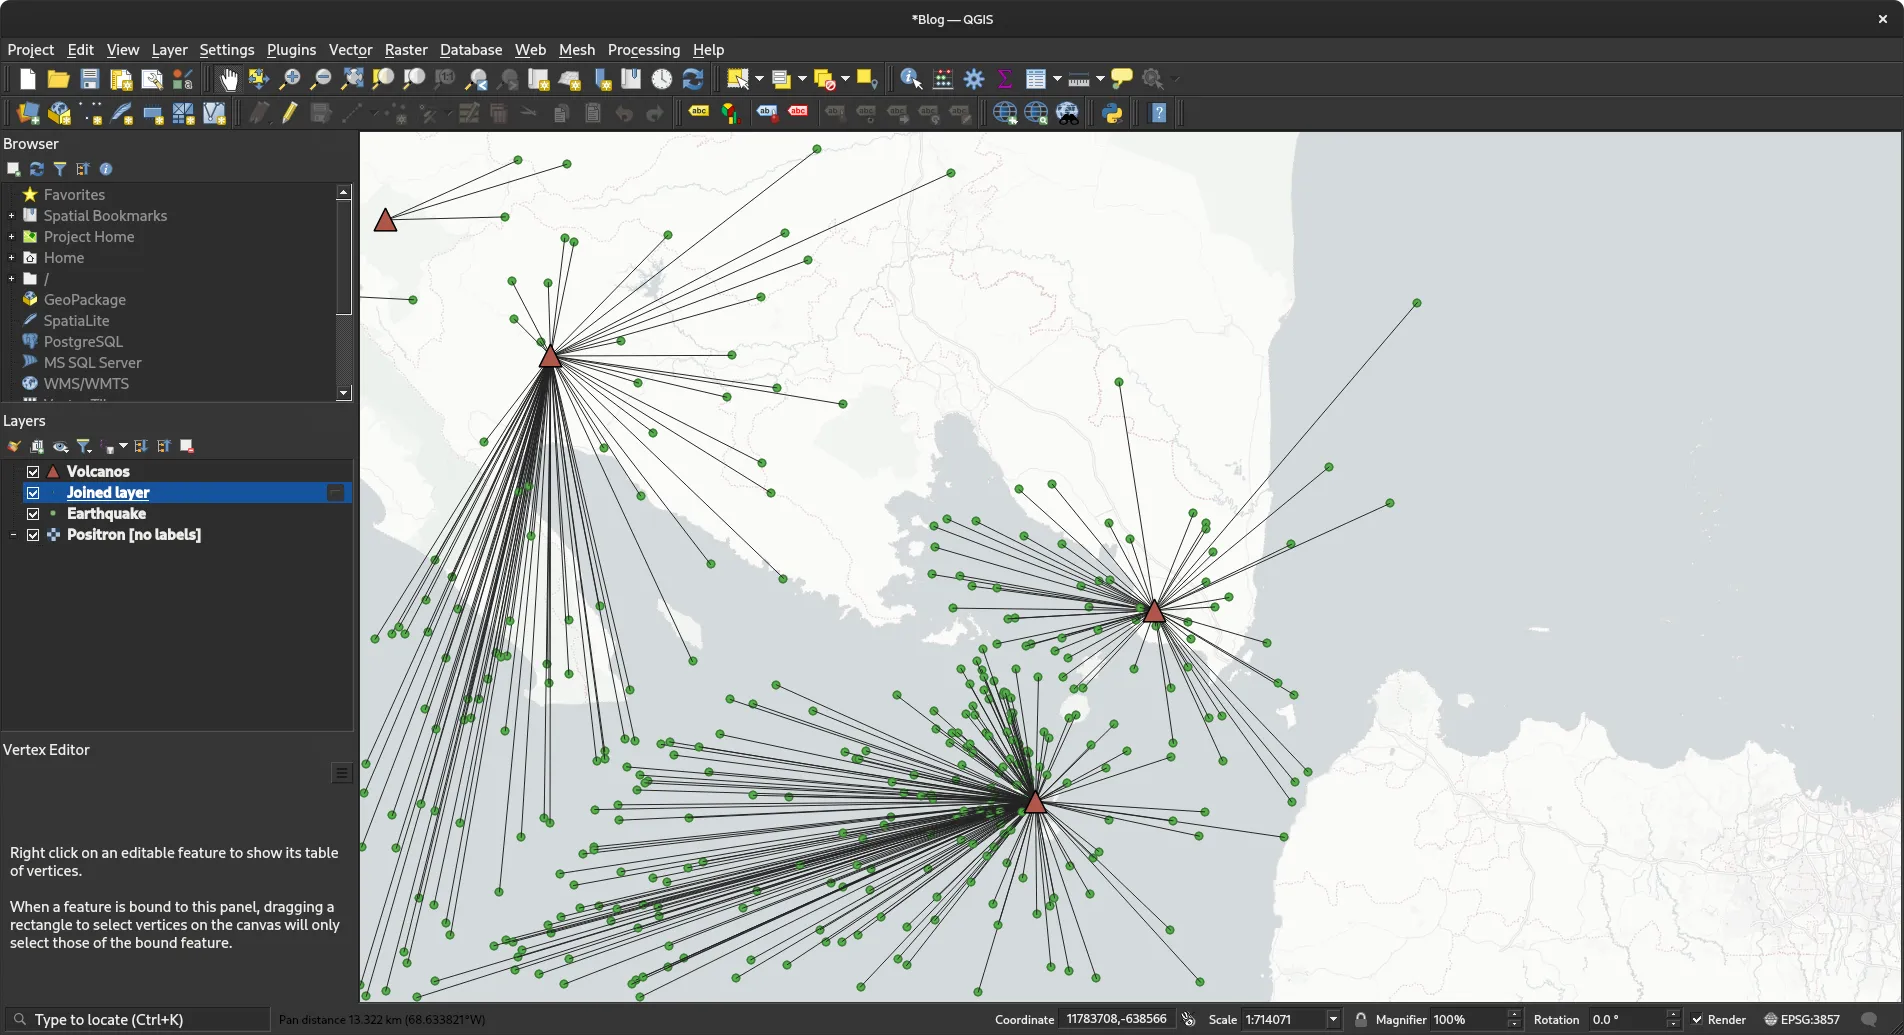Collapse the Positron [no labels] layer
Screen dimensions: 1904x1035
click(13, 535)
